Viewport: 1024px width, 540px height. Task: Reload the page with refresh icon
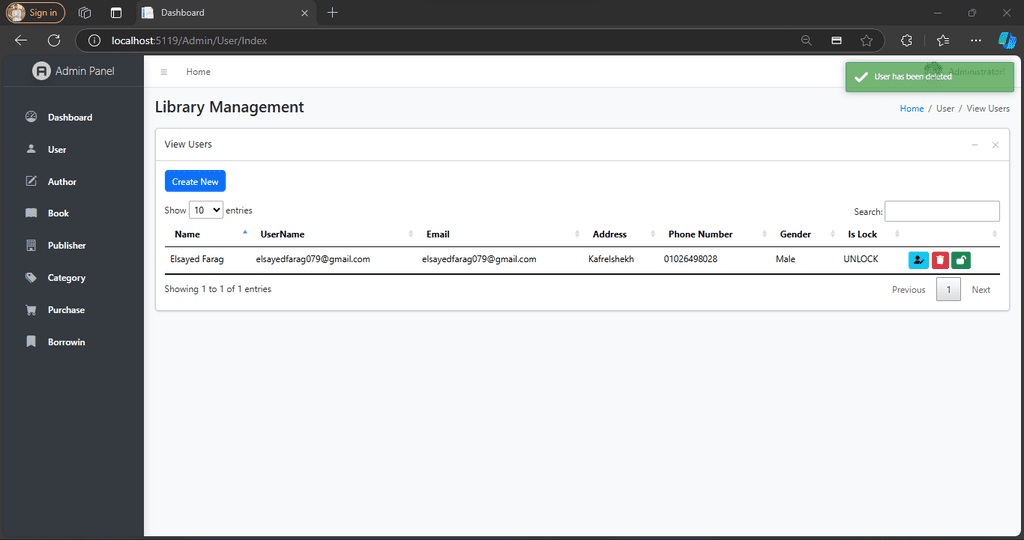click(54, 40)
